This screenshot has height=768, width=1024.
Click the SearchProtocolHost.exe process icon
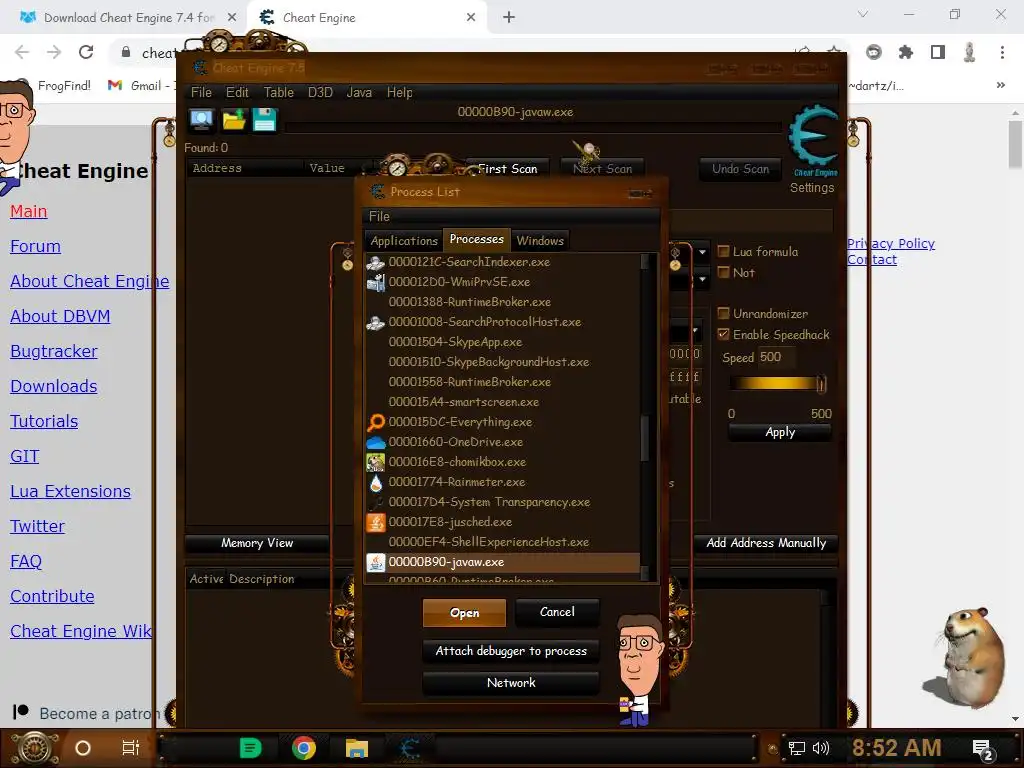tap(376, 323)
